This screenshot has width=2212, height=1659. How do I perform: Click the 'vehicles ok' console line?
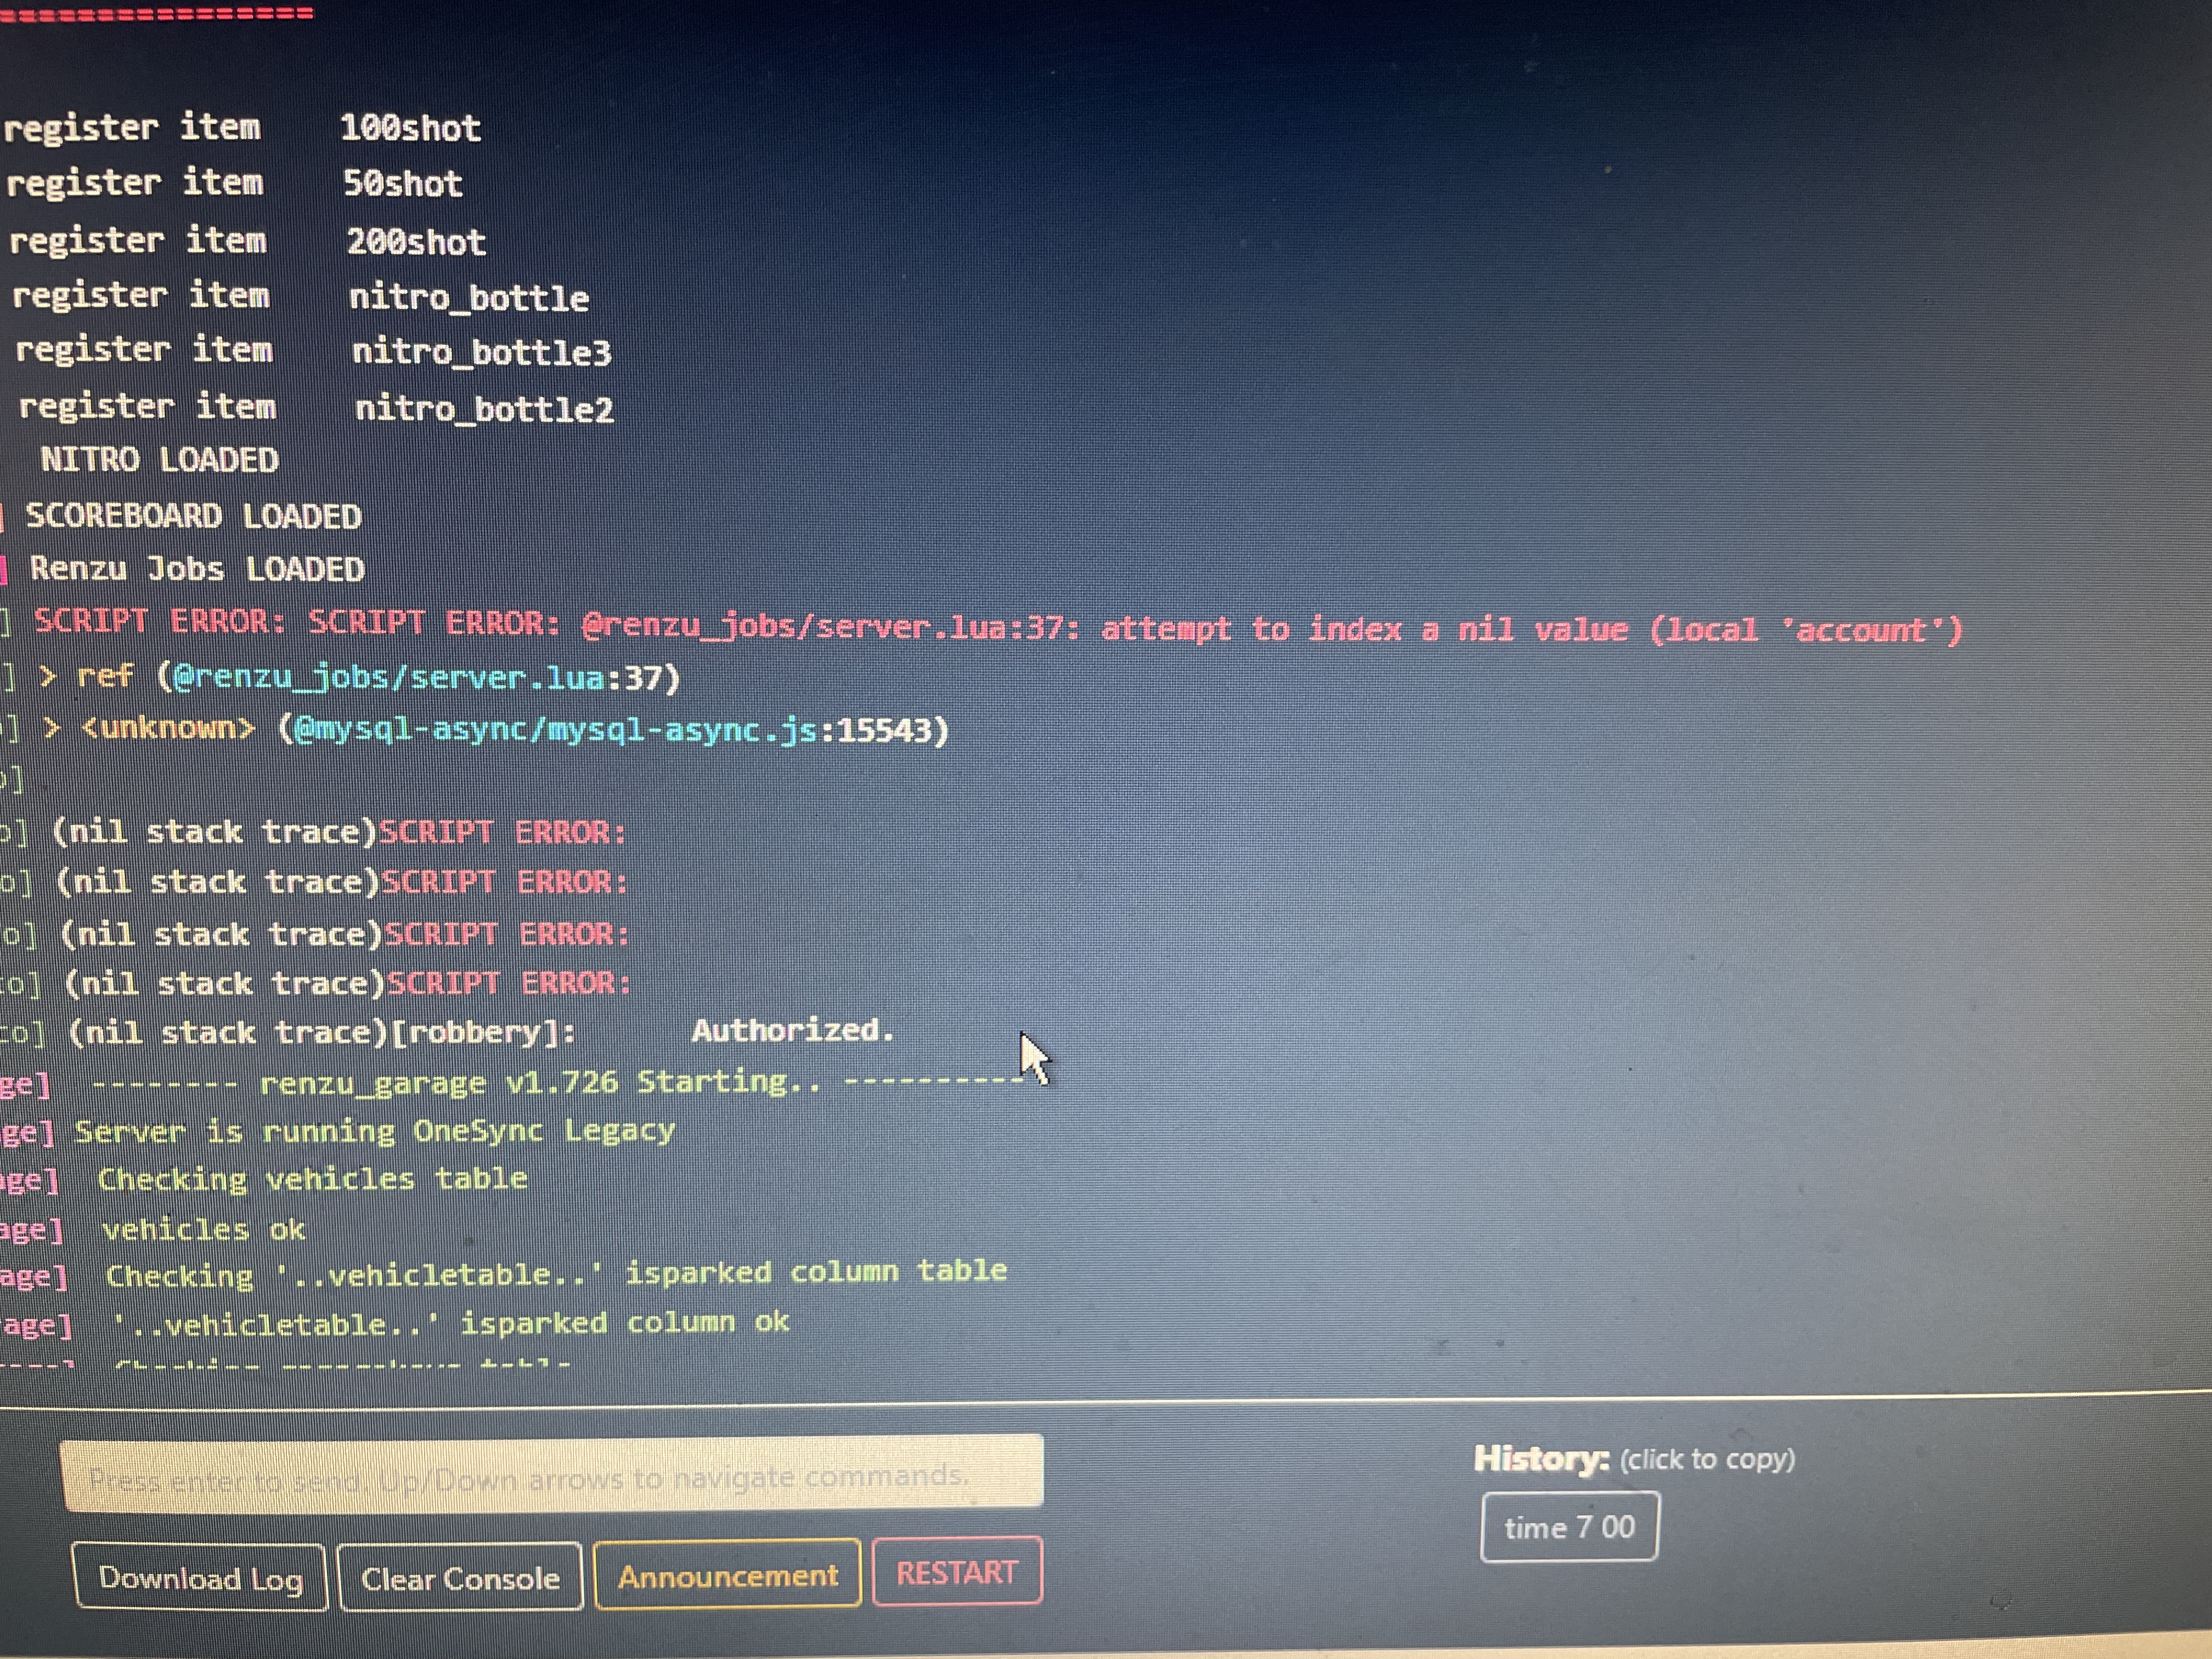click(x=203, y=1228)
